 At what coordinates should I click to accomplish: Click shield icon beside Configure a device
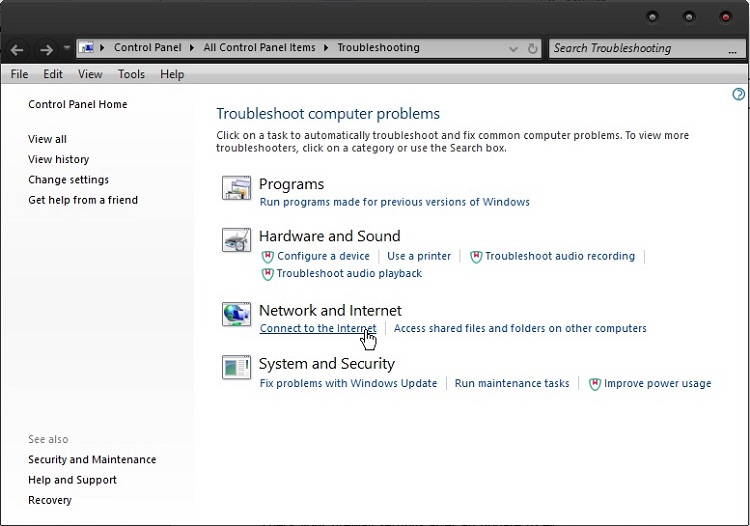click(267, 257)
